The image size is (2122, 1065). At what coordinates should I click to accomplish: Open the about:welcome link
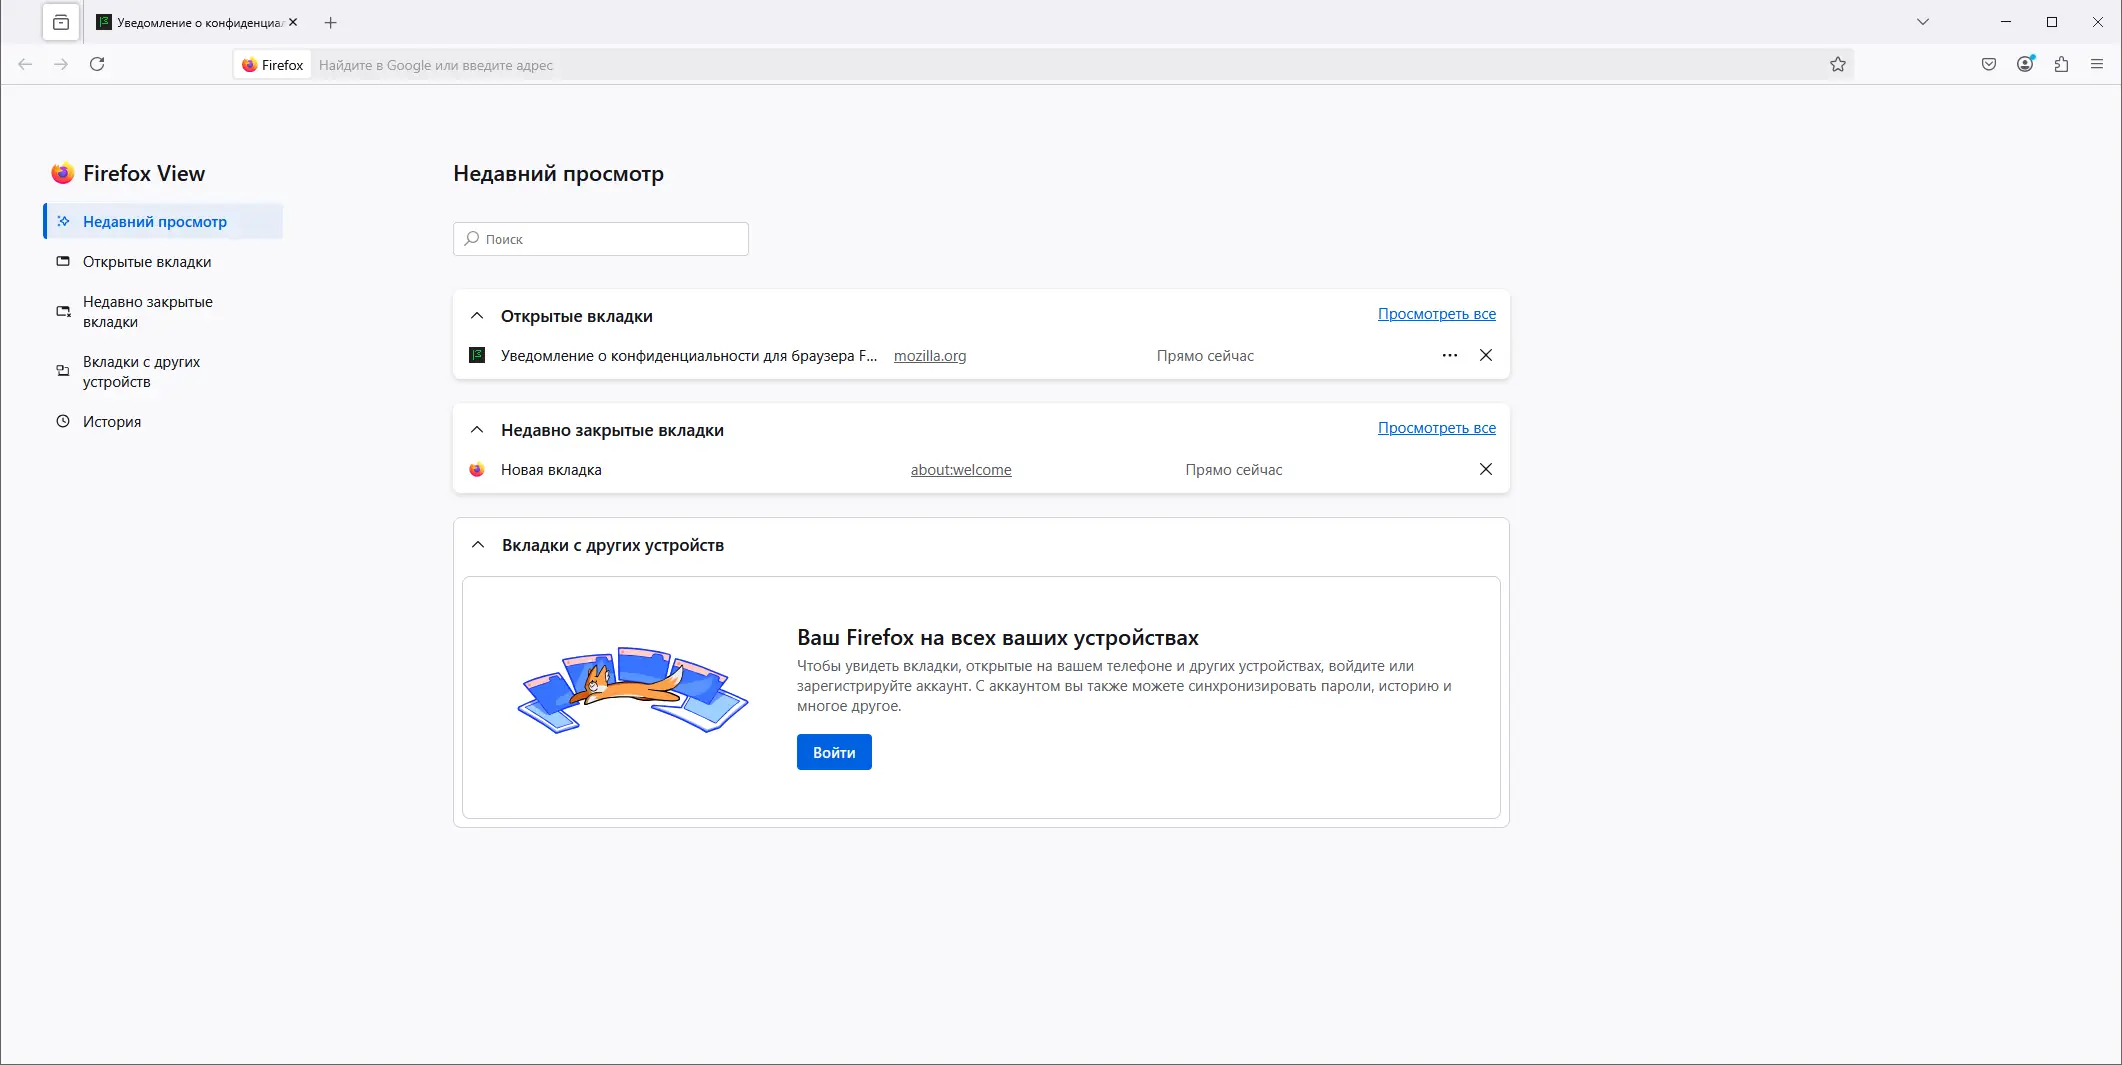[960, 469]
